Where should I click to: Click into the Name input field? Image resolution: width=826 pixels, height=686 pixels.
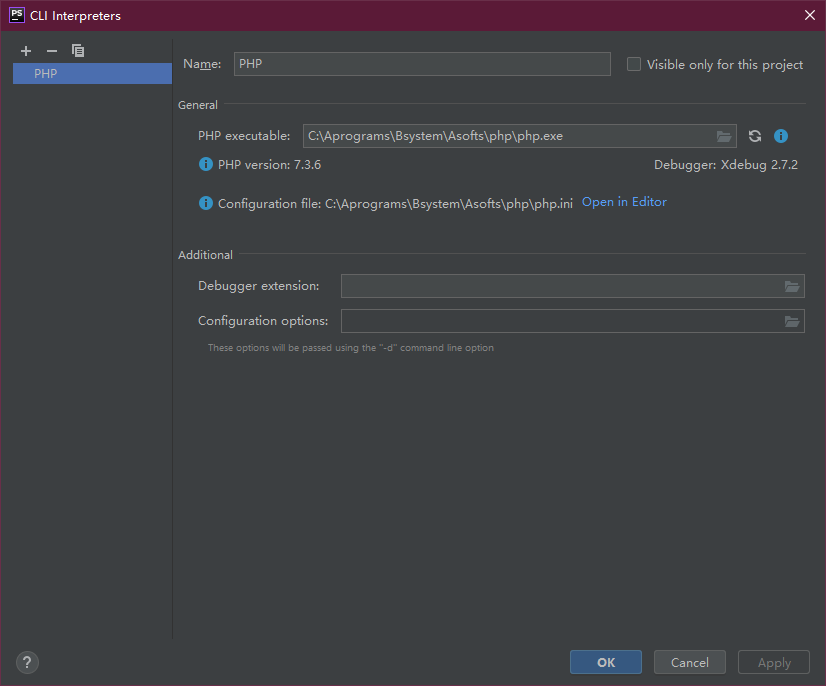422,64
